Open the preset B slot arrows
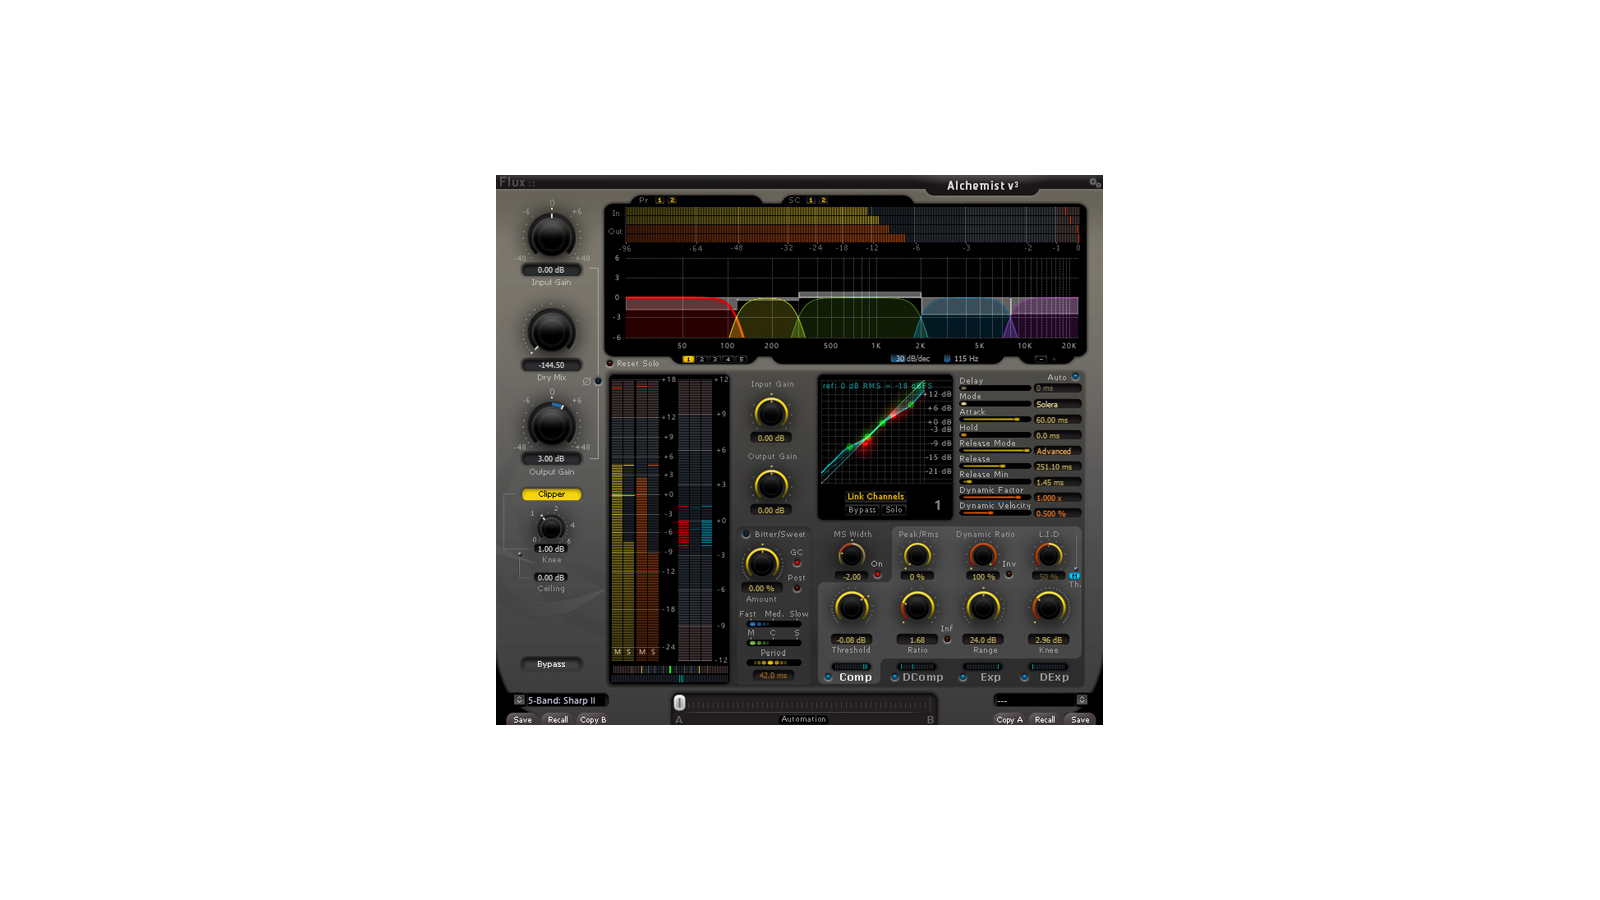Screen dimensions: 1600x900 click(1081, 700)
